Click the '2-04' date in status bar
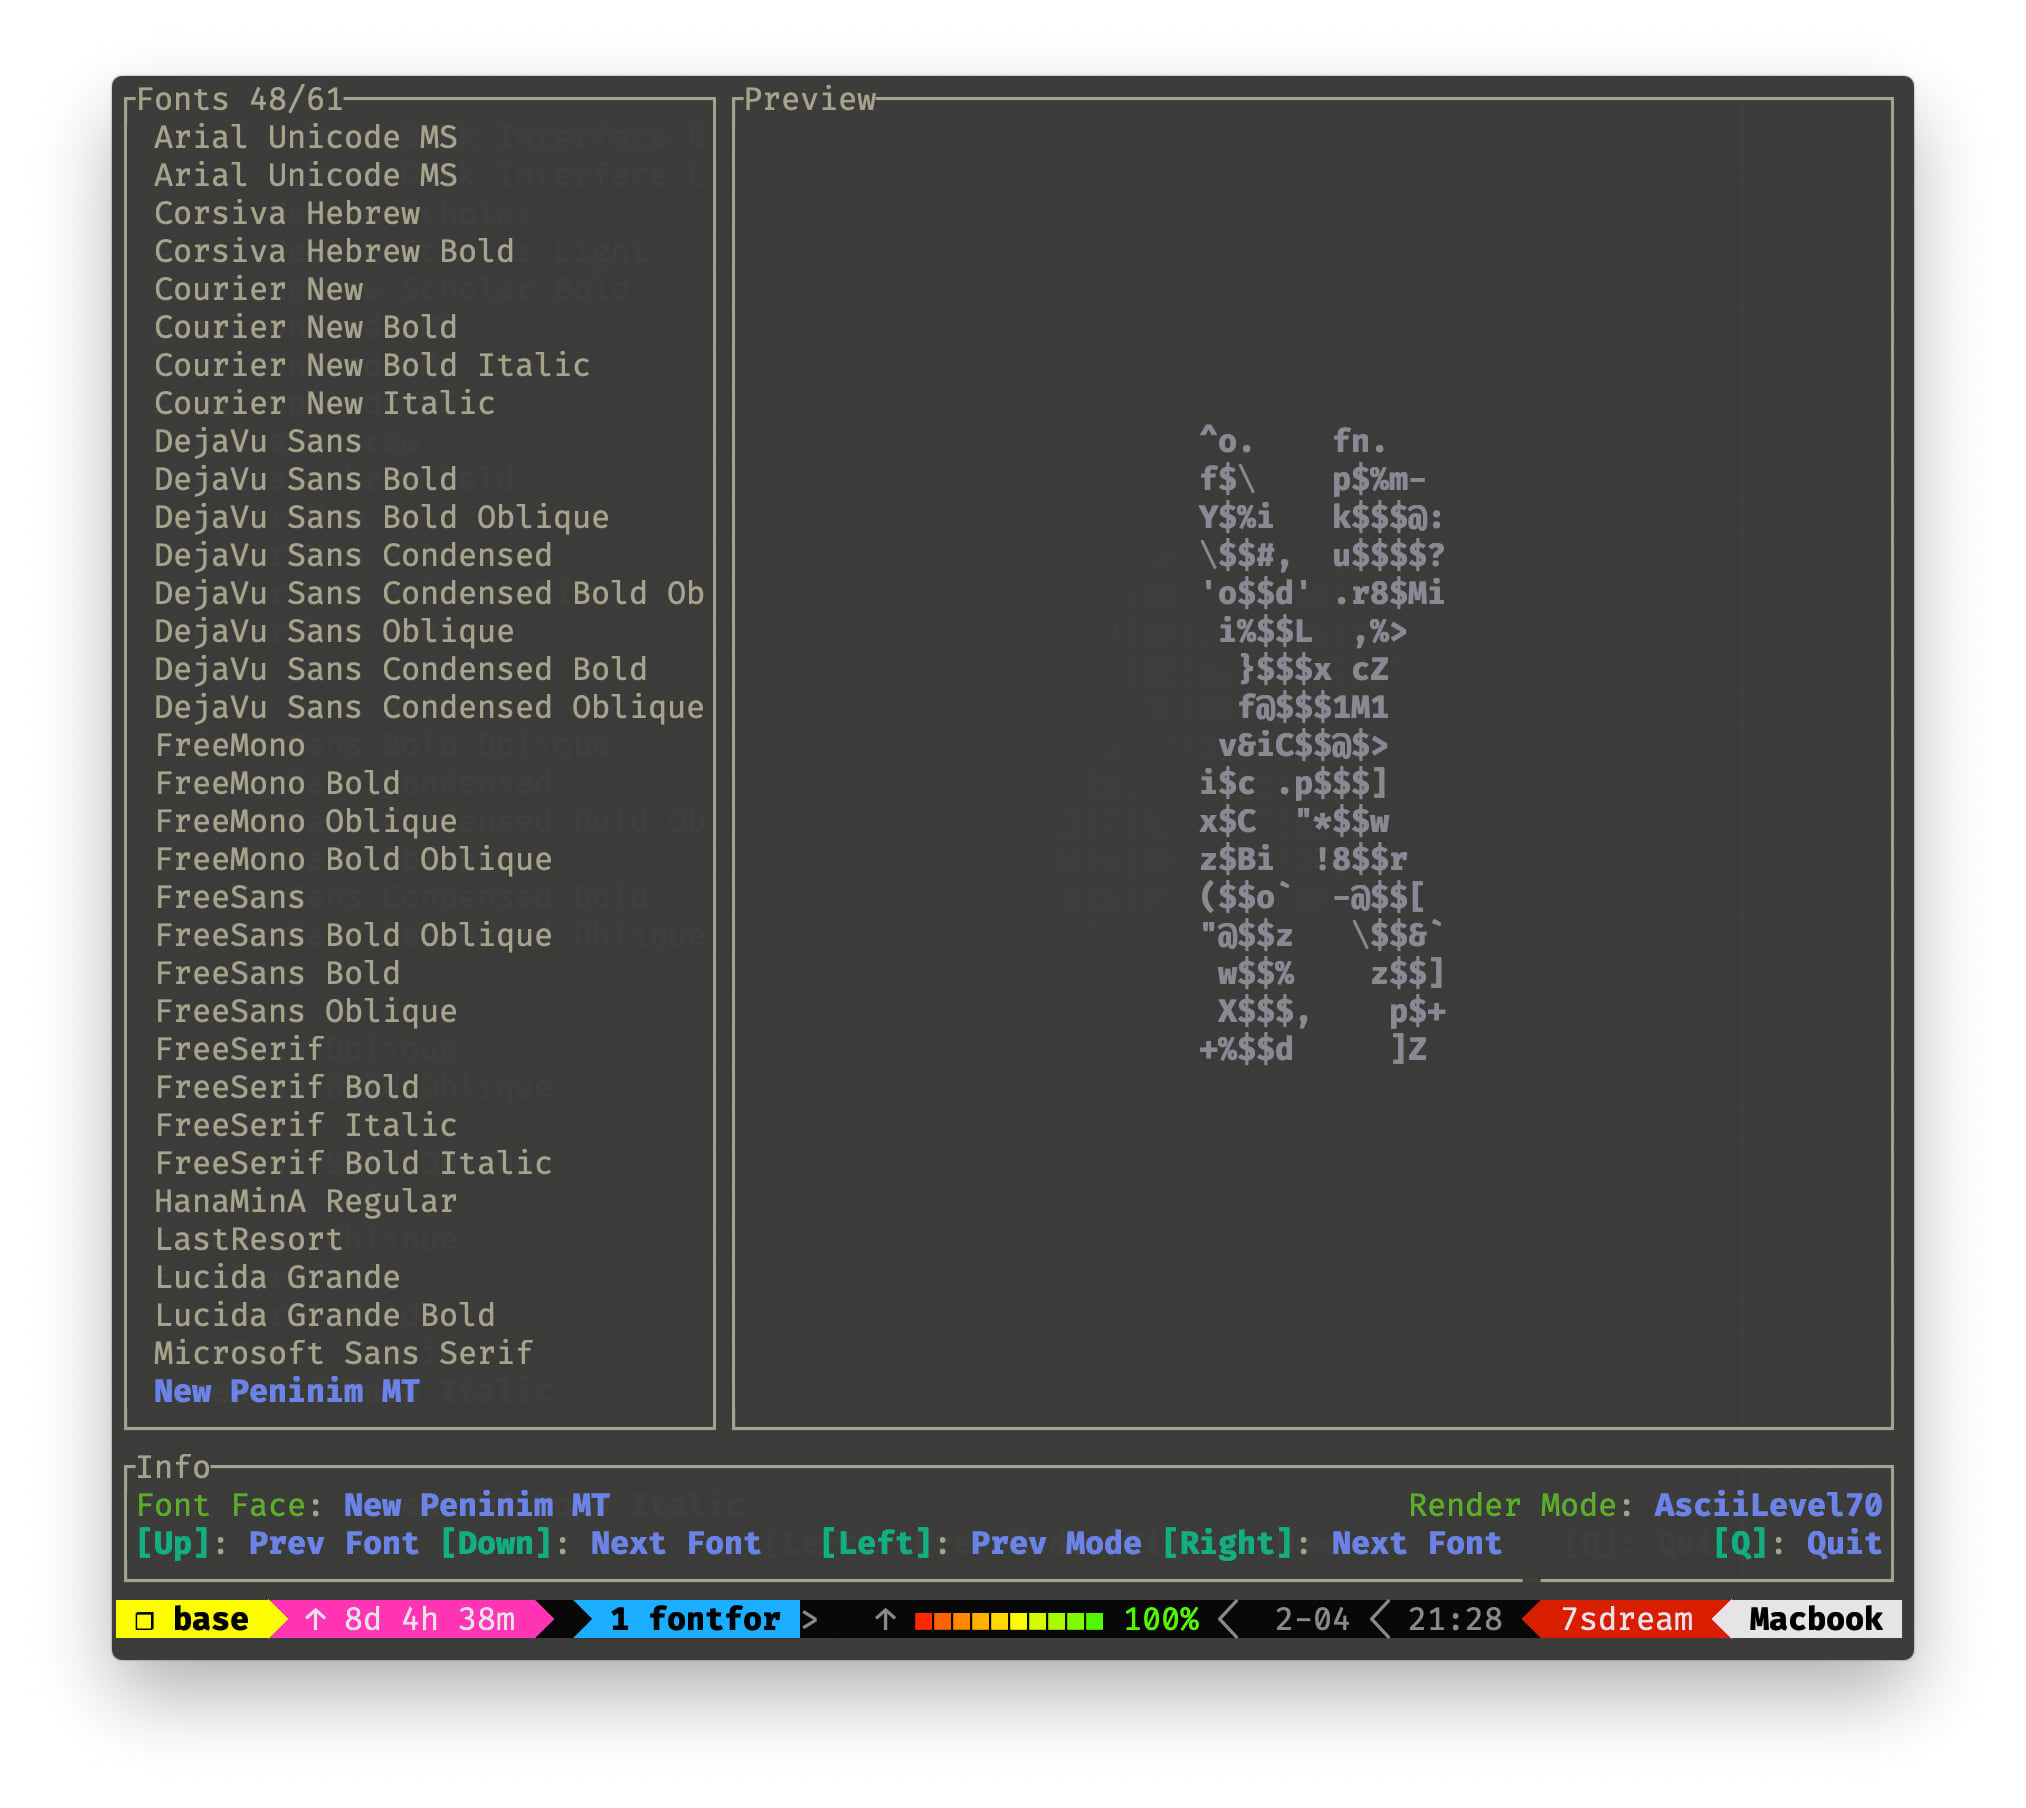This screenshot has height=1808, width=2026. (x=1312, y=1619)
